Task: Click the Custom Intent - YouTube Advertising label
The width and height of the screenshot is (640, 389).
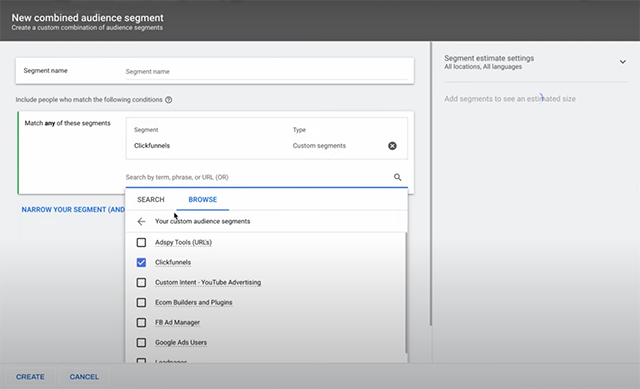Action: coord(208,282)
